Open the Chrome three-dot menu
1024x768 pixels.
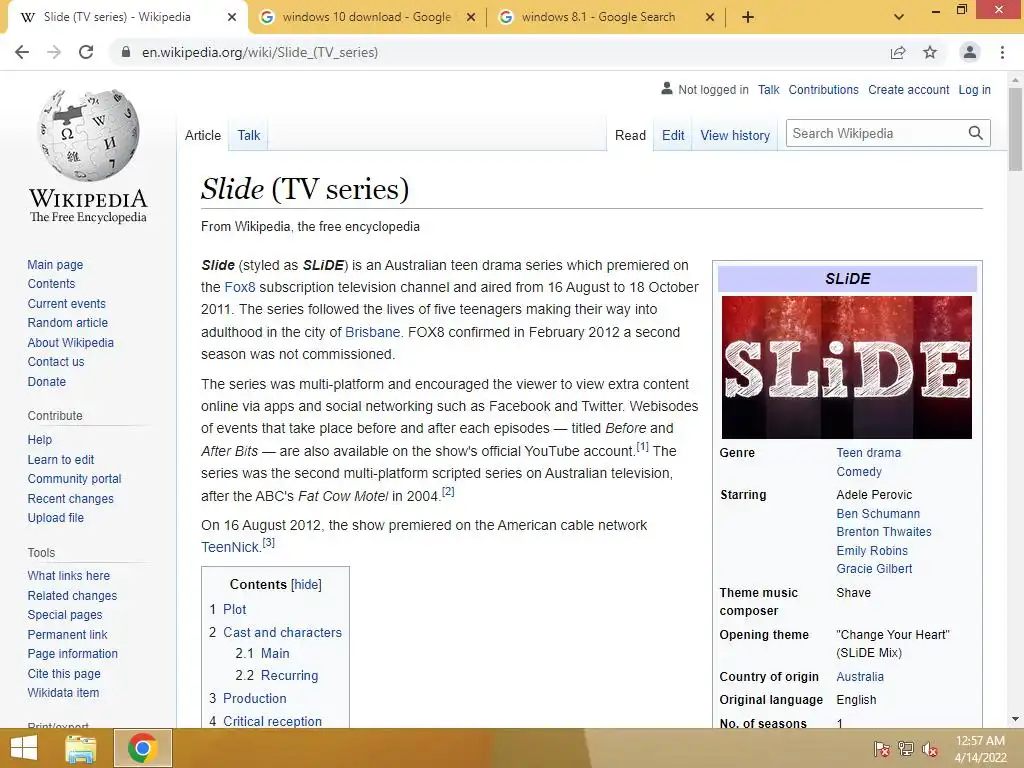click(x=1002, y=52)
